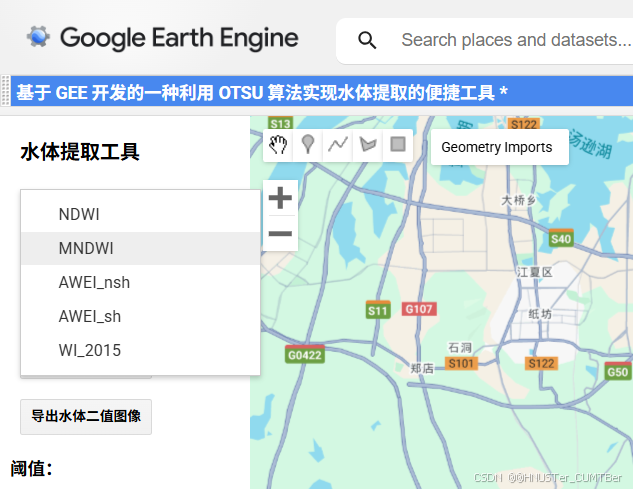This screenshot has width=633, height=489.
Task: Click the 水体提取工具 panel heading
Action: coord(80,152)
